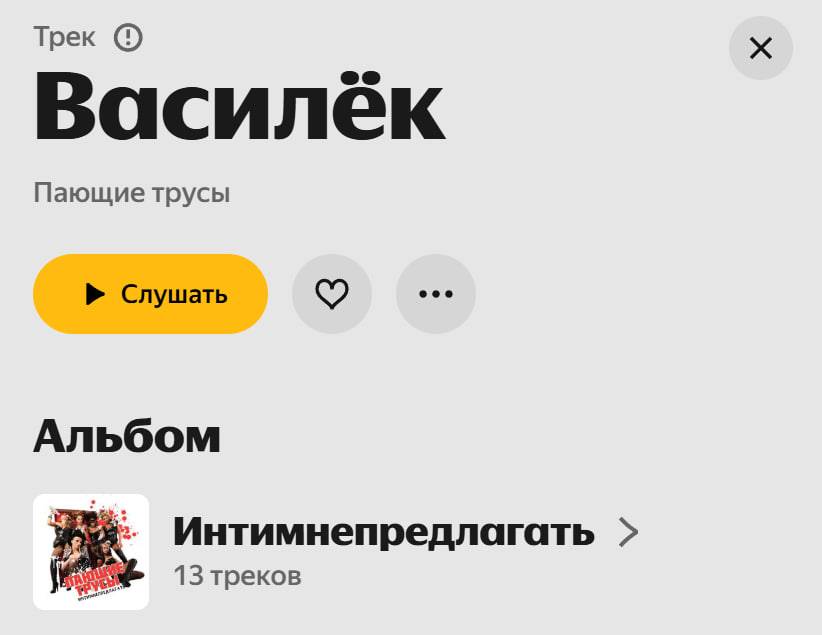View explicit content notice icon
This screenshot has width=822, height=635.
pos(128,38)
